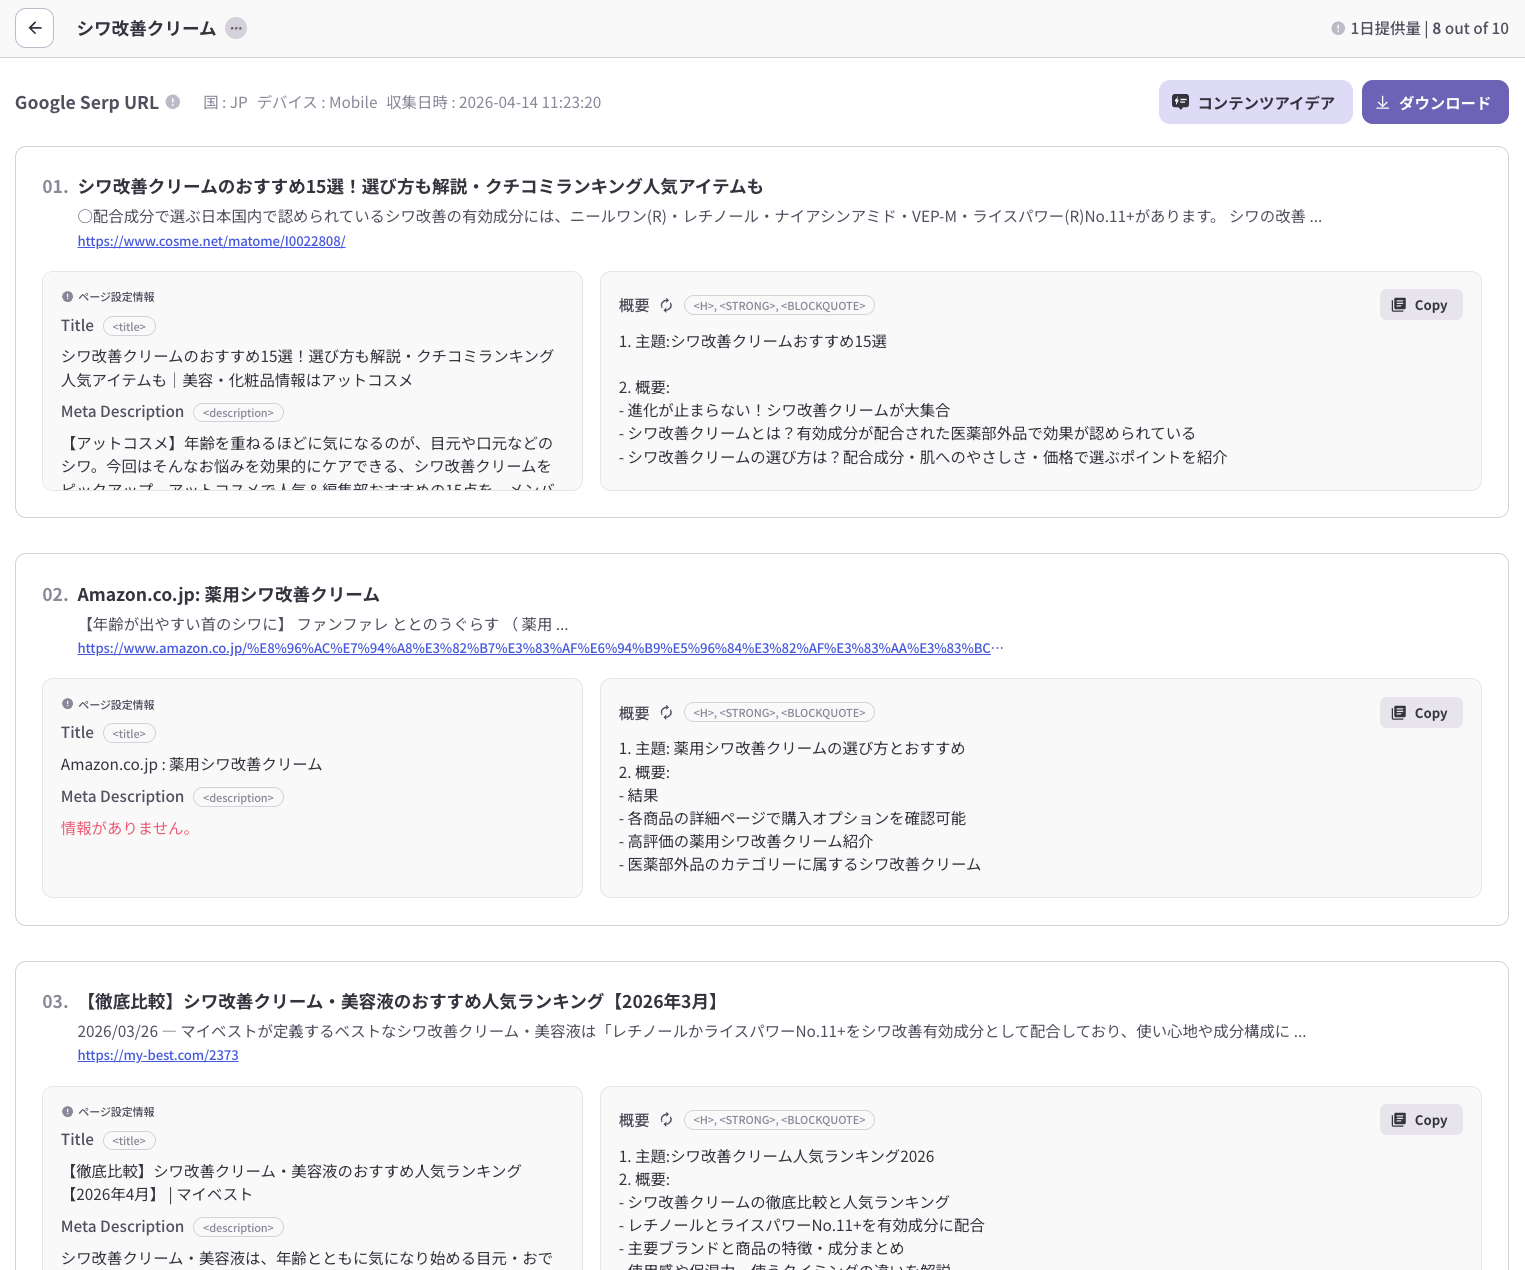
Task: Click 収集日時 2026-04-14 11:23:20 text
Action: pyautogui.click(x=494, y=102)
